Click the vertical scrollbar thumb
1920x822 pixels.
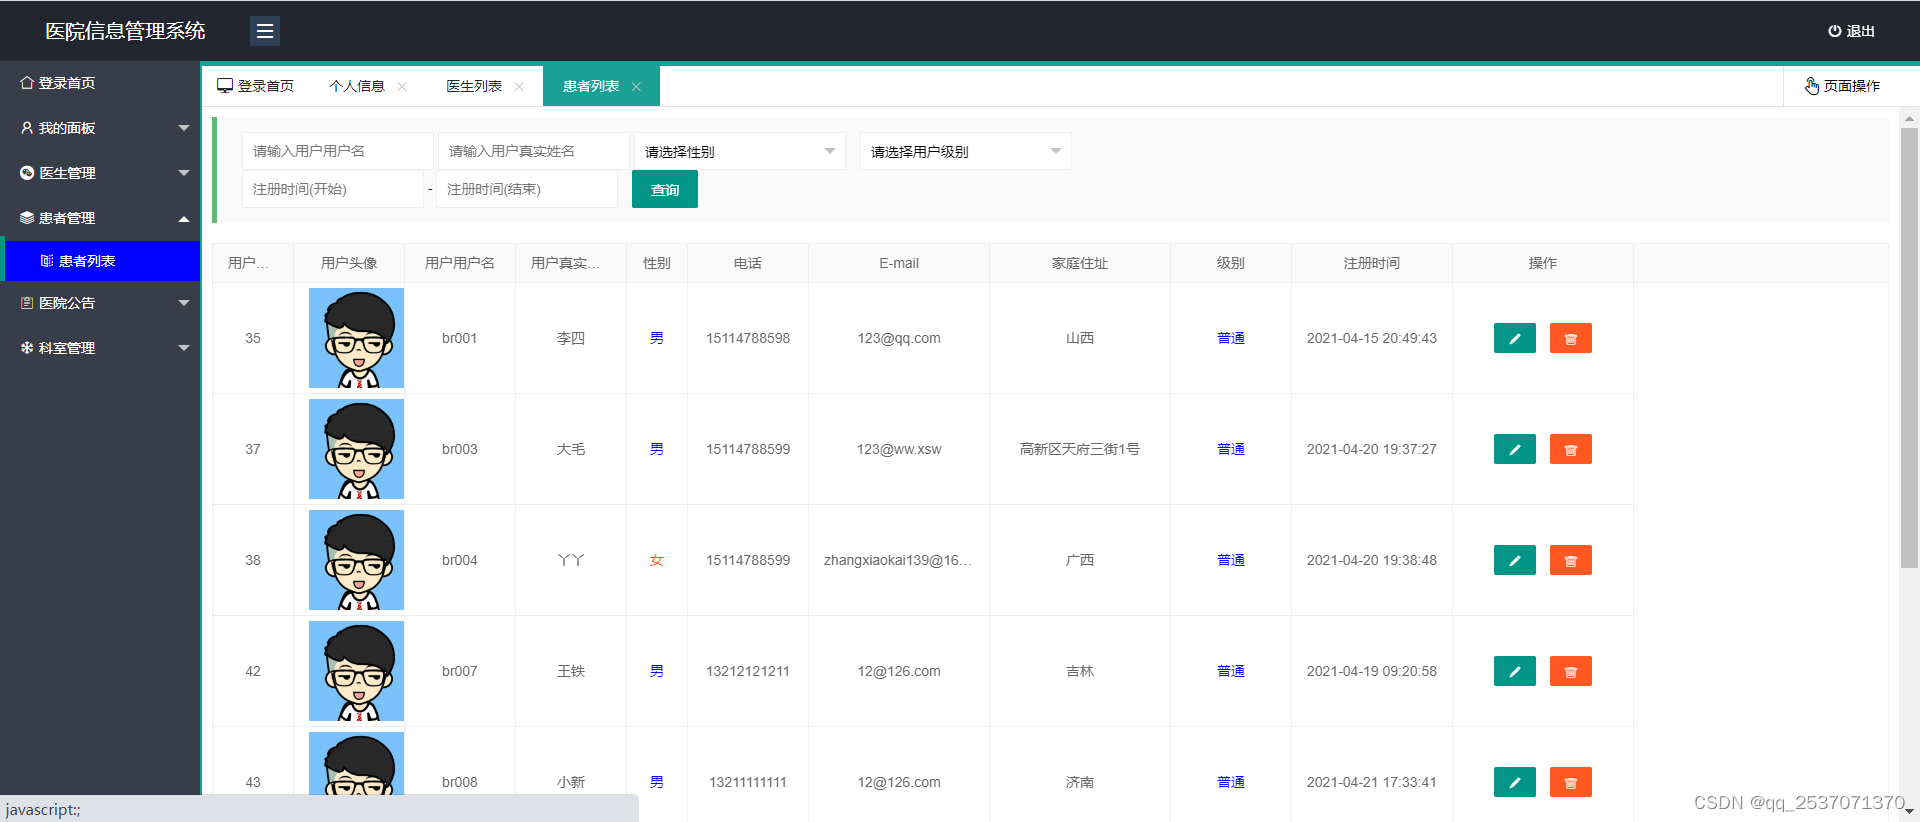(x=1909, y=348)
